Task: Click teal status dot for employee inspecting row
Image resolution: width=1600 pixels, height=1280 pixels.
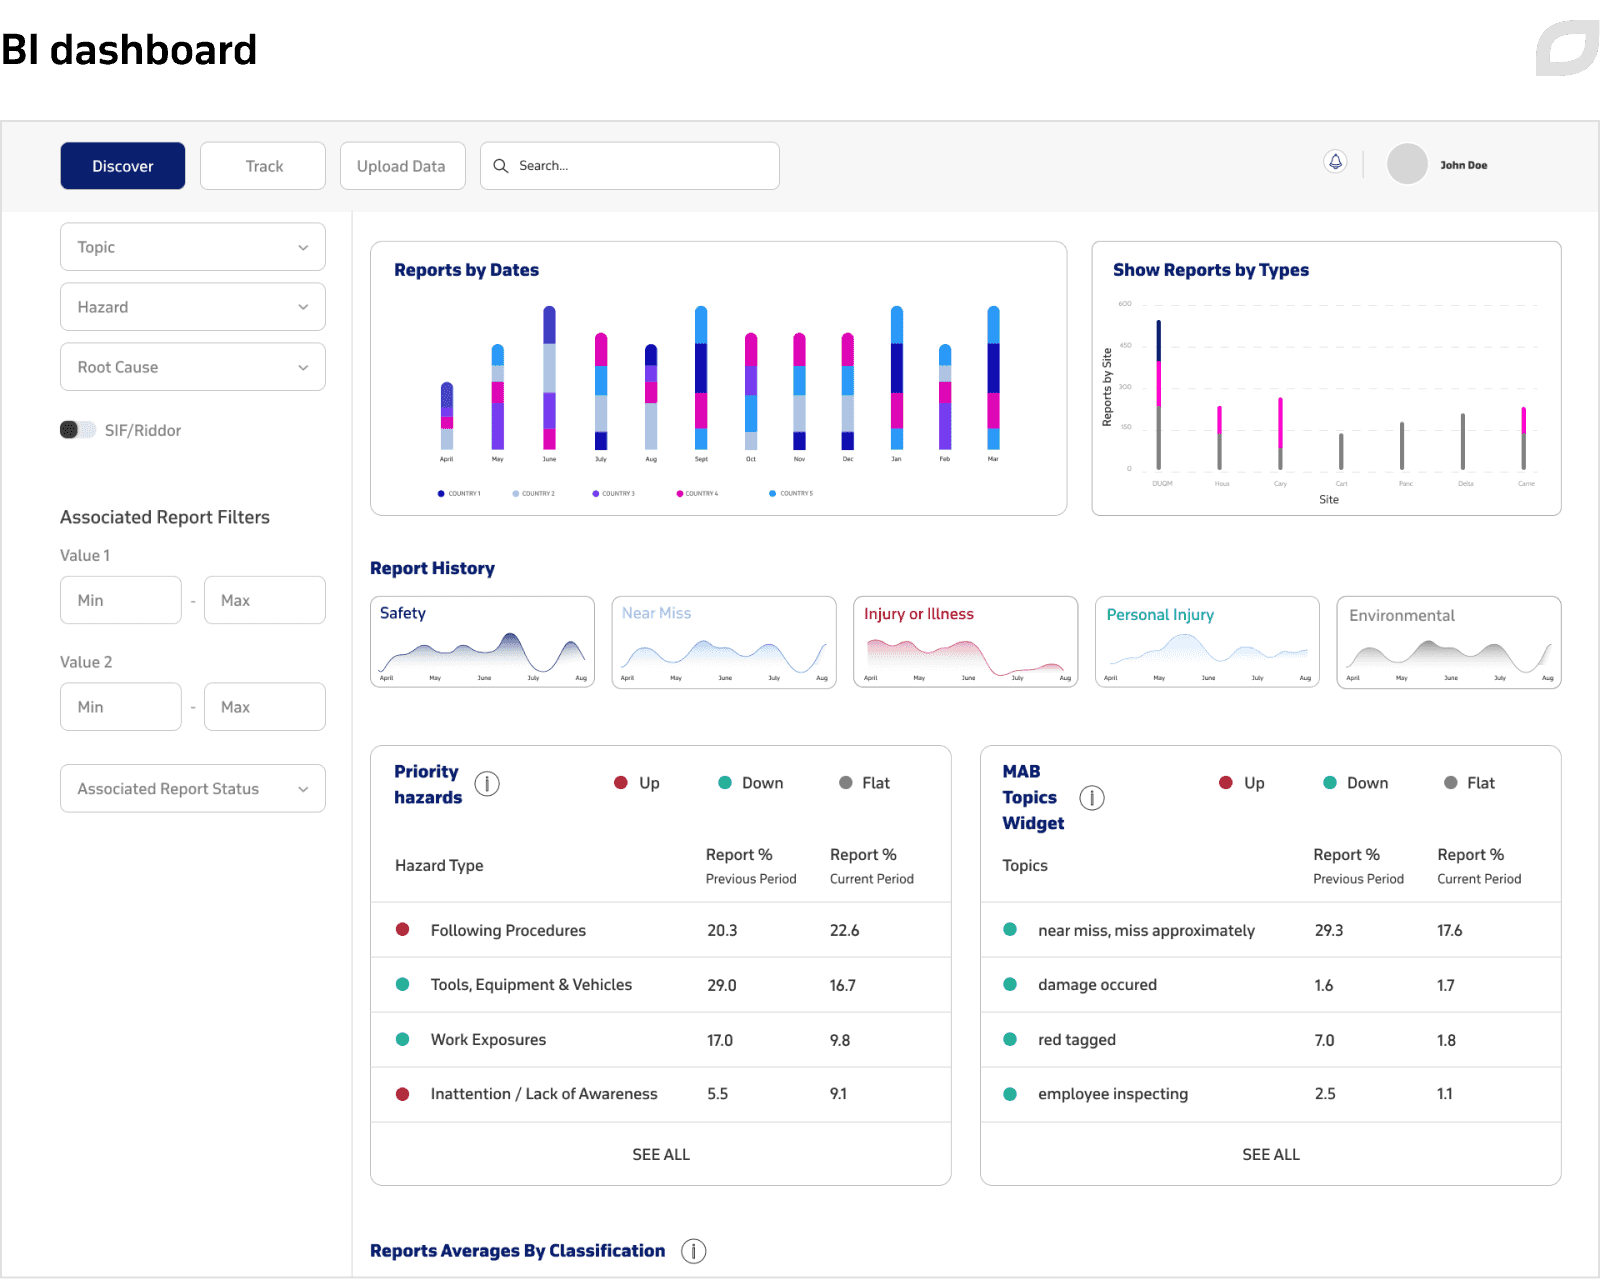Action: (1010, 1094)
